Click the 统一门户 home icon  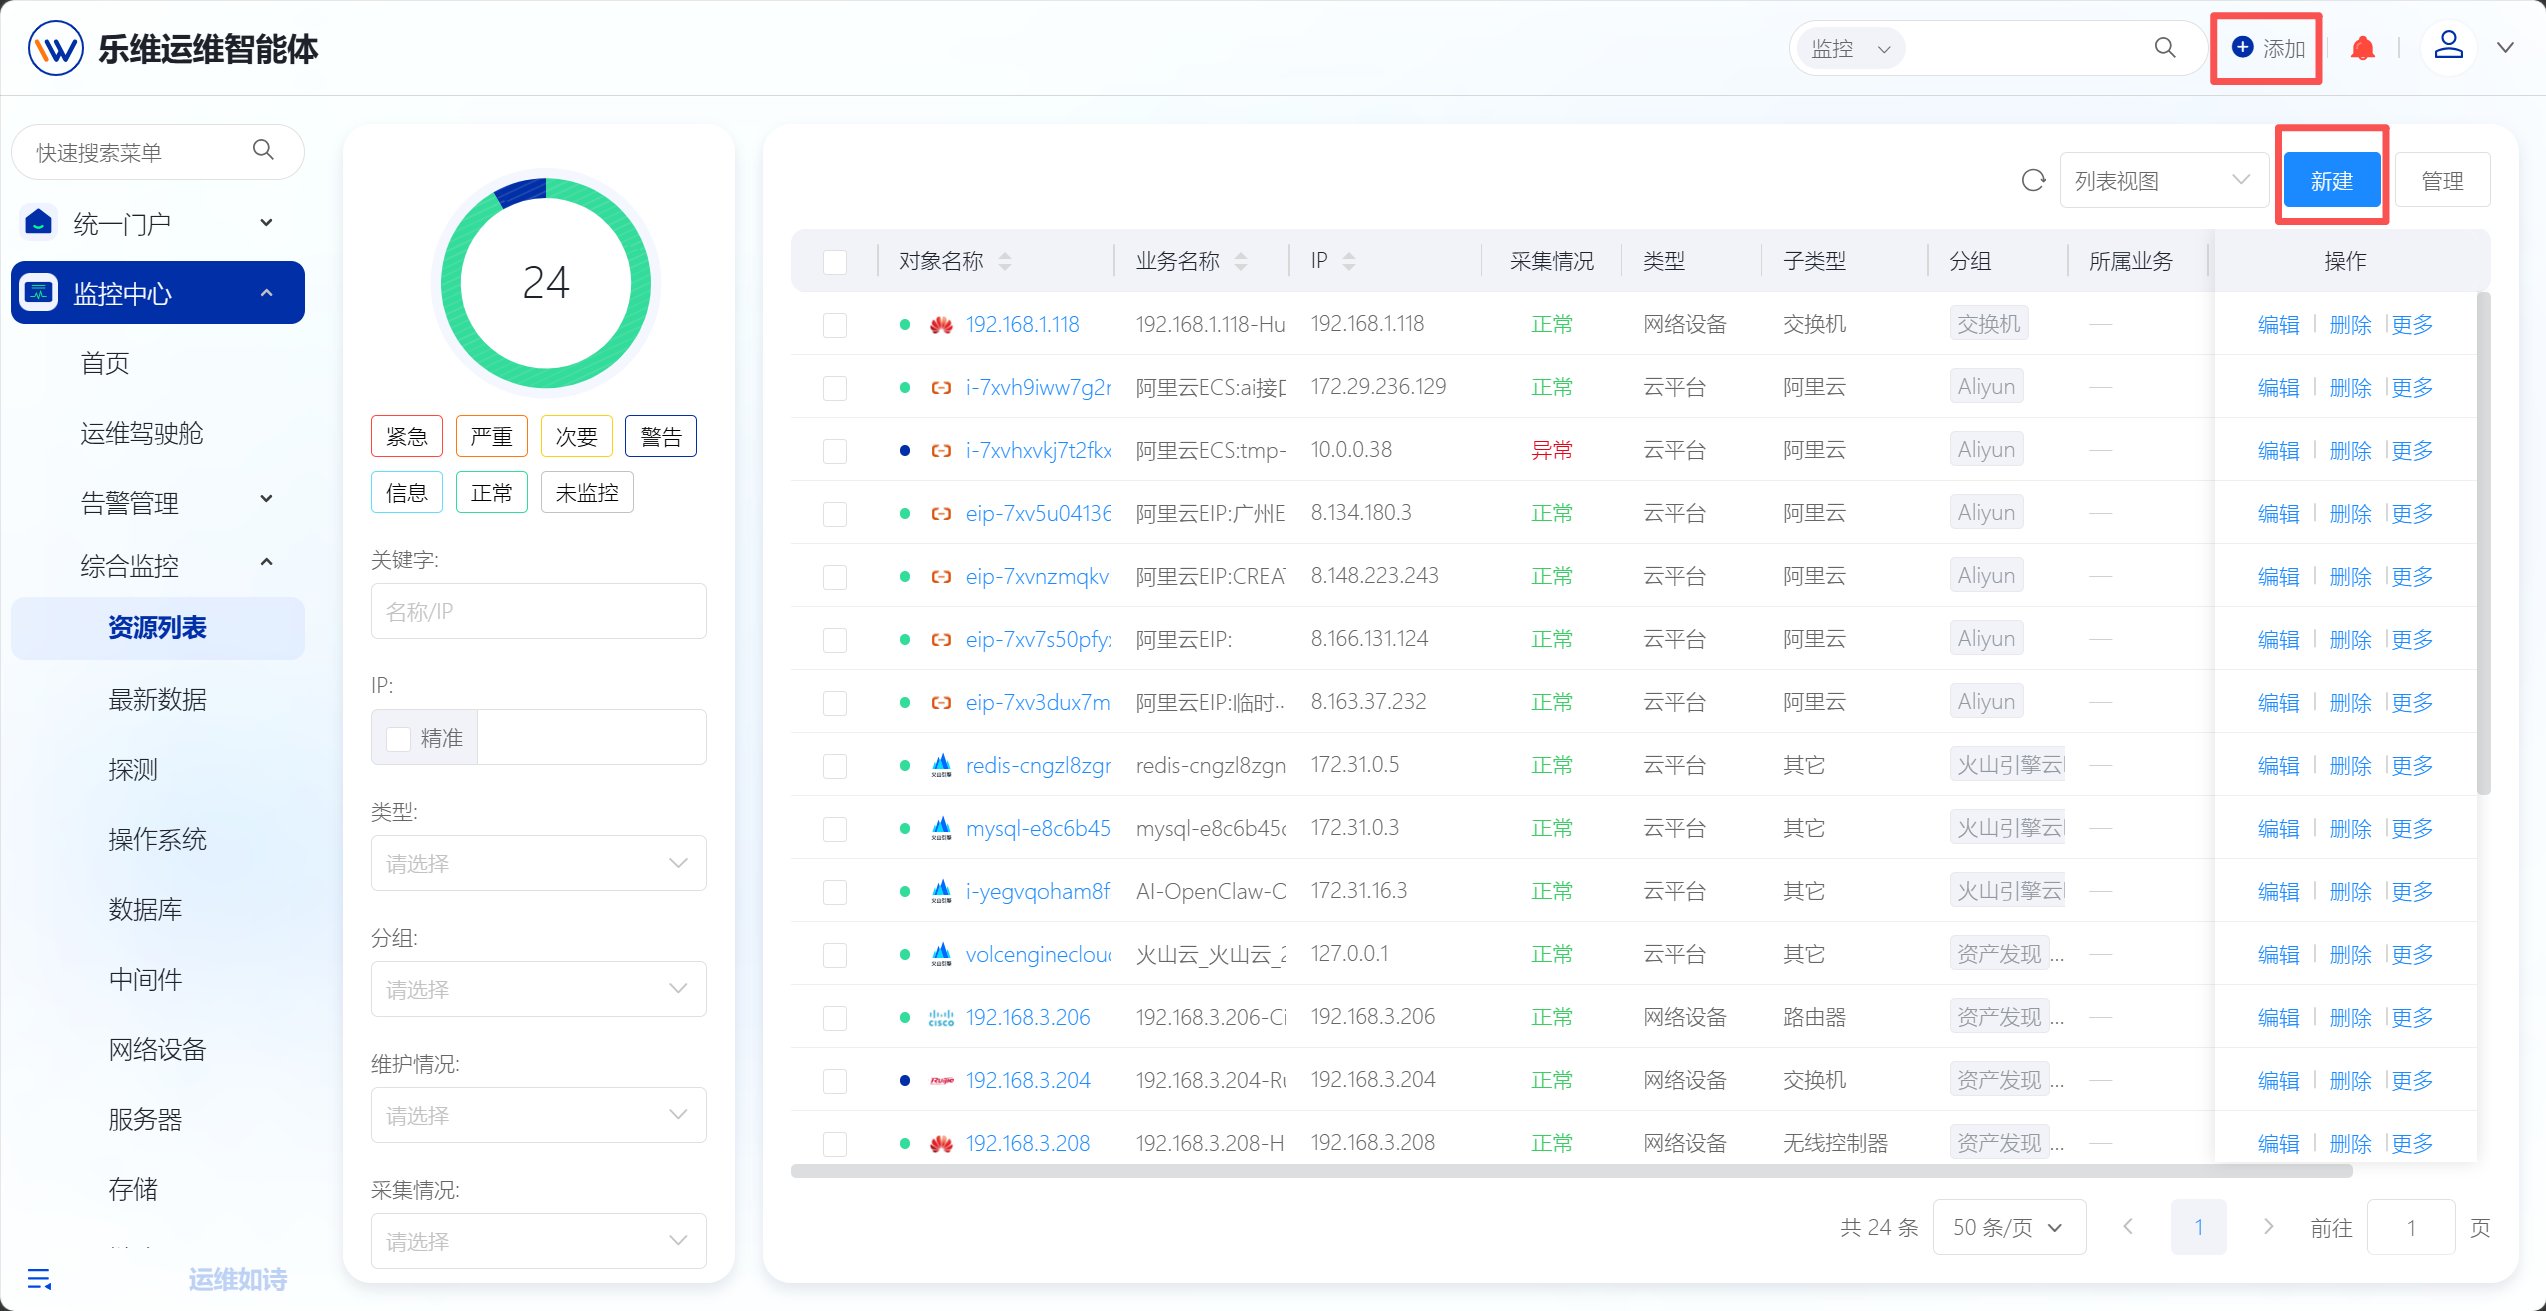click(x=39, y=222)
